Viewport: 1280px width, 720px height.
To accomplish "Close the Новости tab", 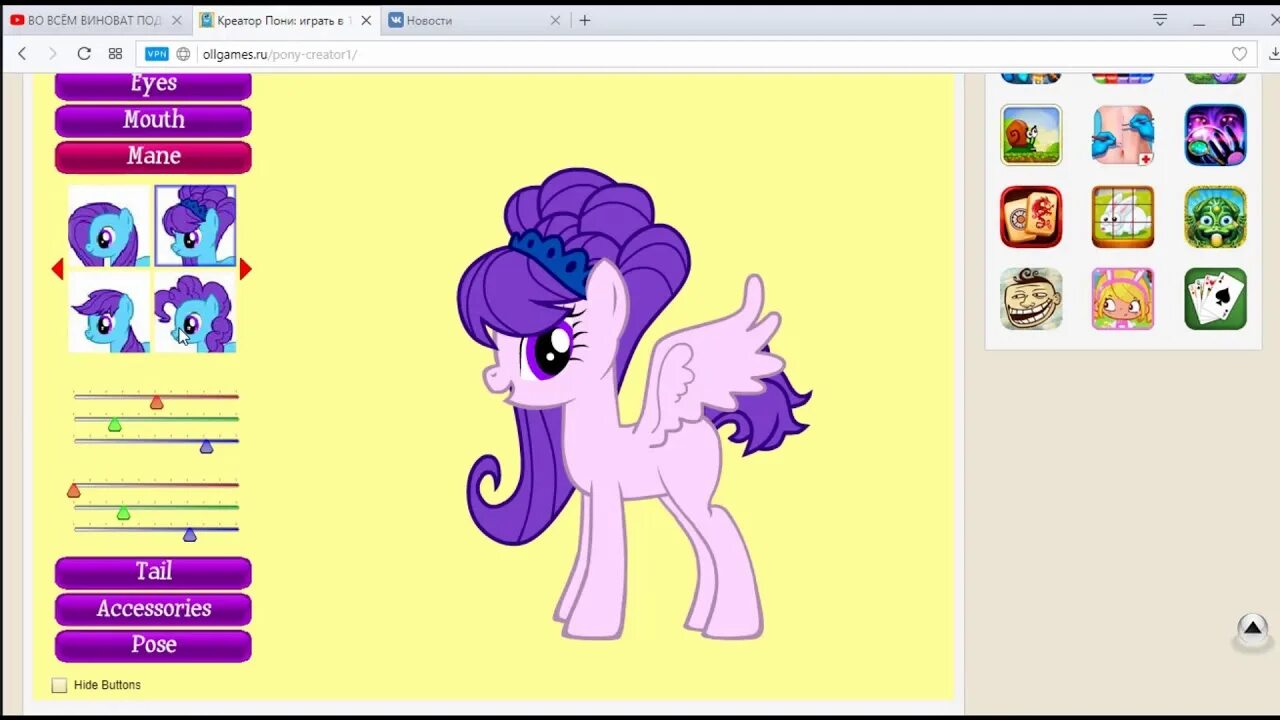I will pyautogui.click(x=556, y=20).
